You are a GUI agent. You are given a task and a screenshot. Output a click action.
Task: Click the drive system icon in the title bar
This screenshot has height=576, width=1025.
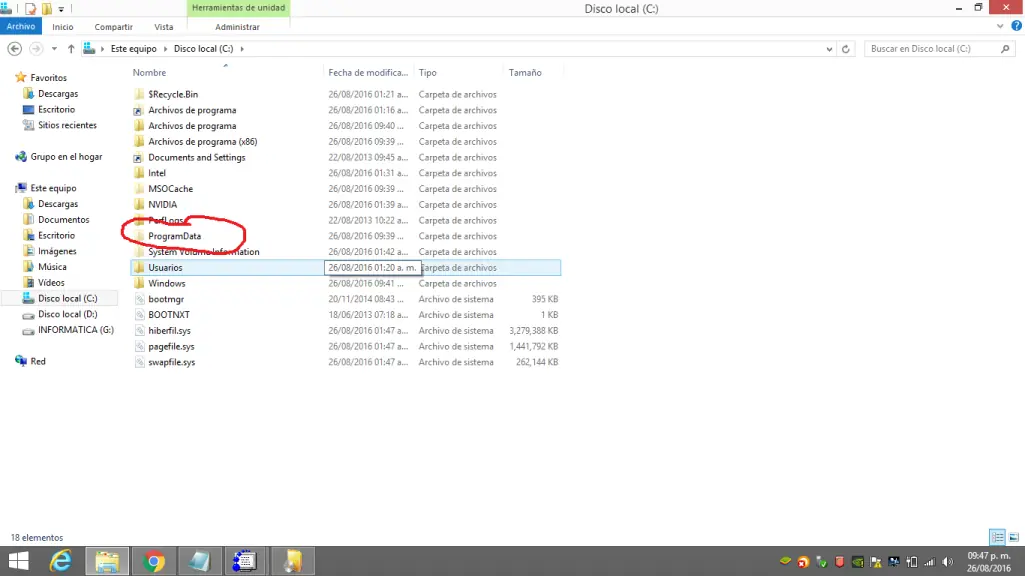6,8
